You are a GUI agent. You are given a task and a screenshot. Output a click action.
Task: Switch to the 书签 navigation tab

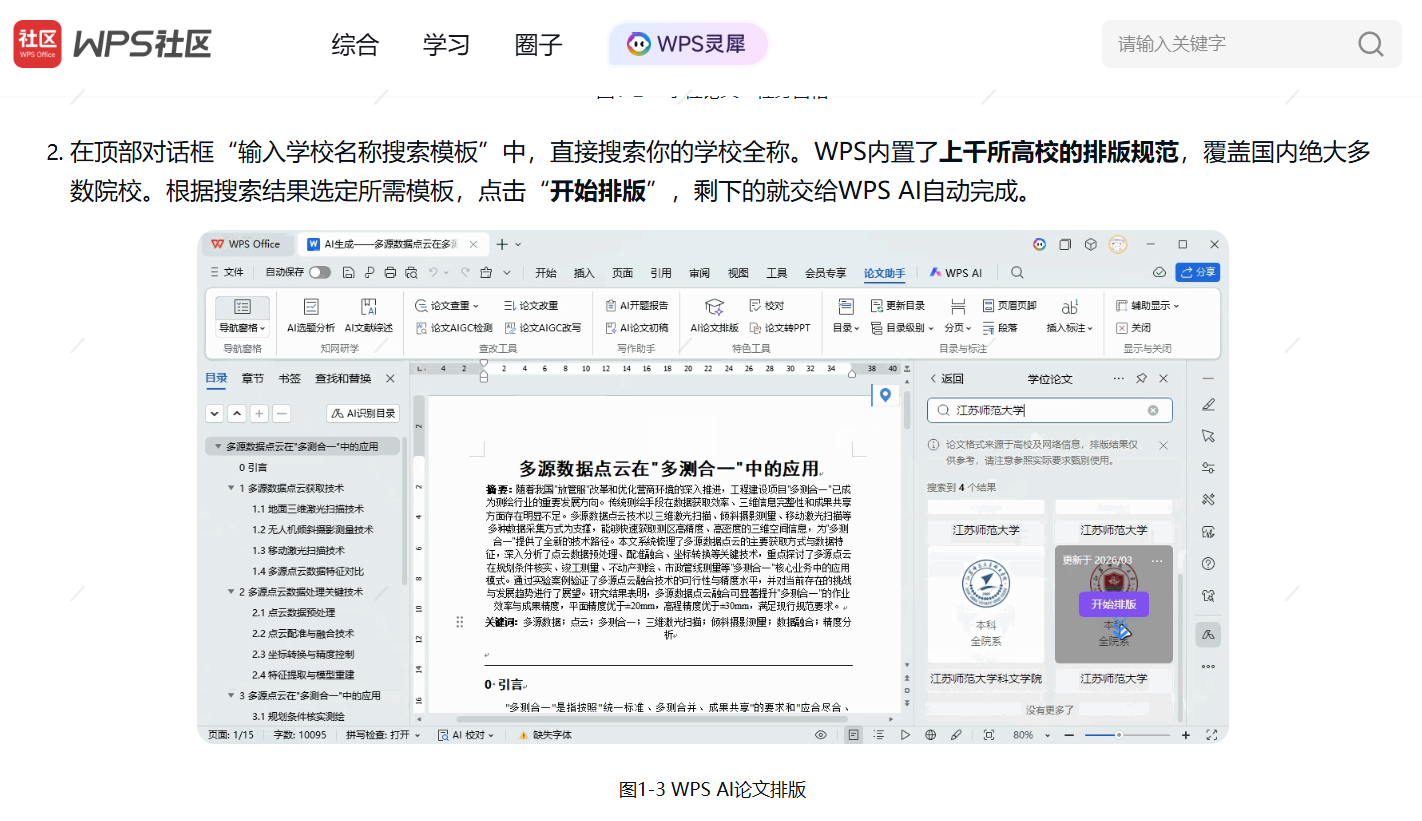(289, 378)
